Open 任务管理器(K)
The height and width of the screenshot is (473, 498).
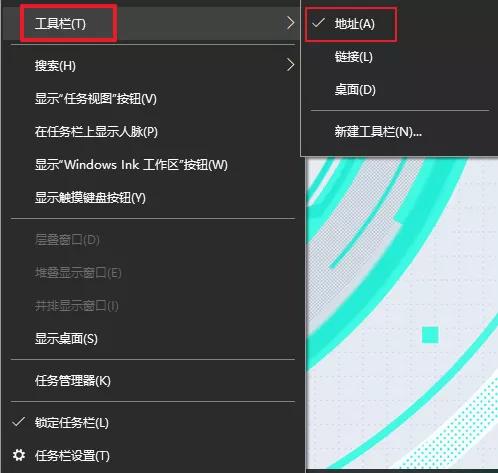153,381
